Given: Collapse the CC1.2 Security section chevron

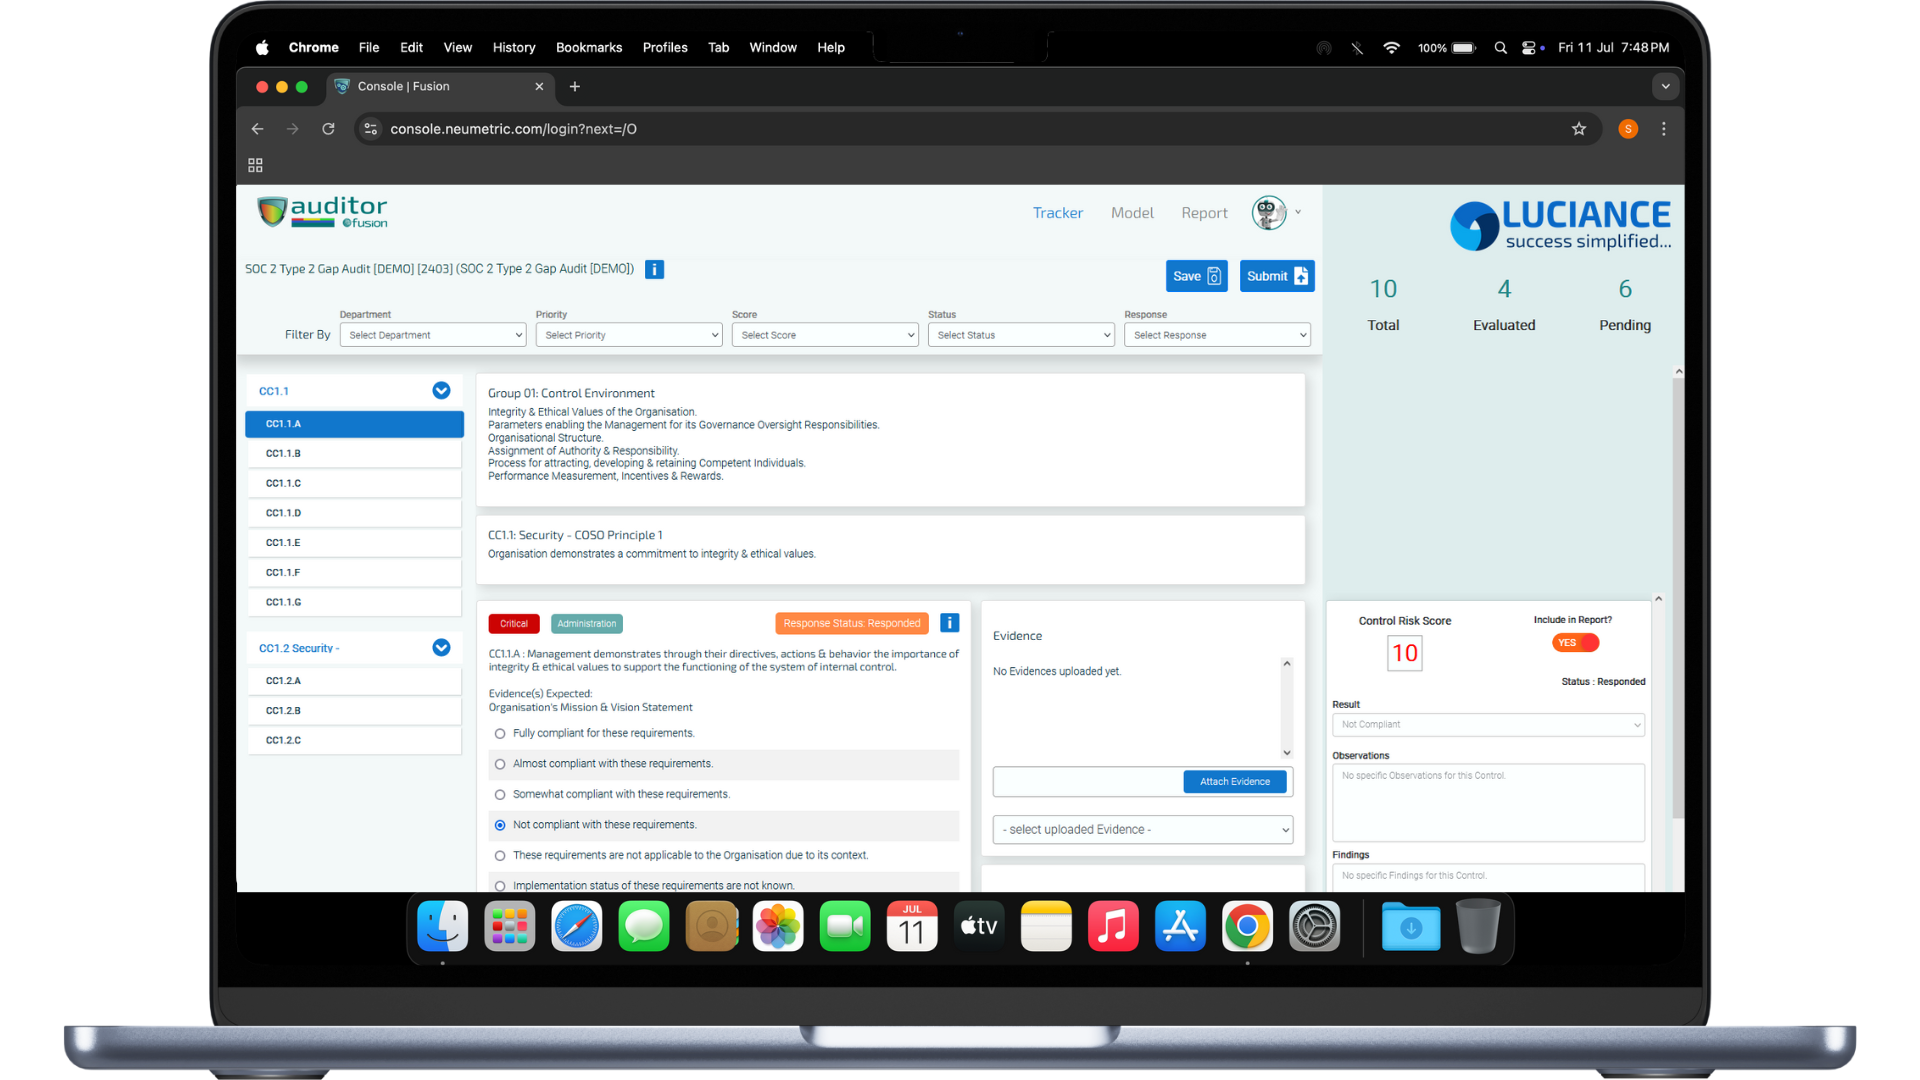Looking at the screenshot, I should [440, 648].
